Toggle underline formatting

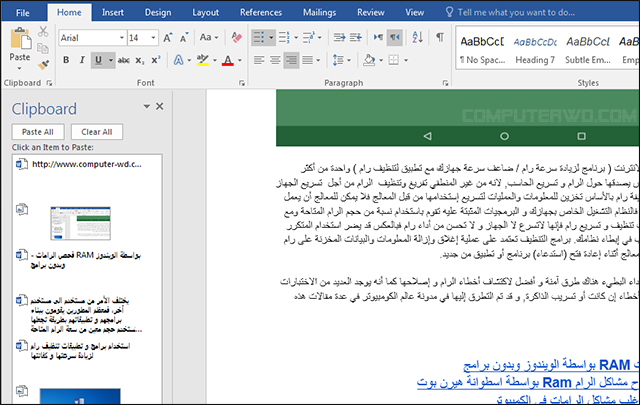[98, 60]
